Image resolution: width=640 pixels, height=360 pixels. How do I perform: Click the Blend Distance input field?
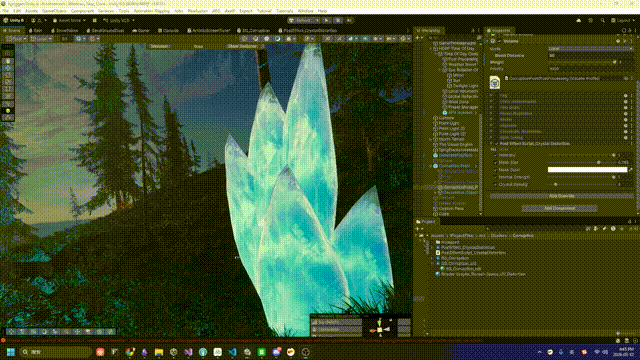590,56
